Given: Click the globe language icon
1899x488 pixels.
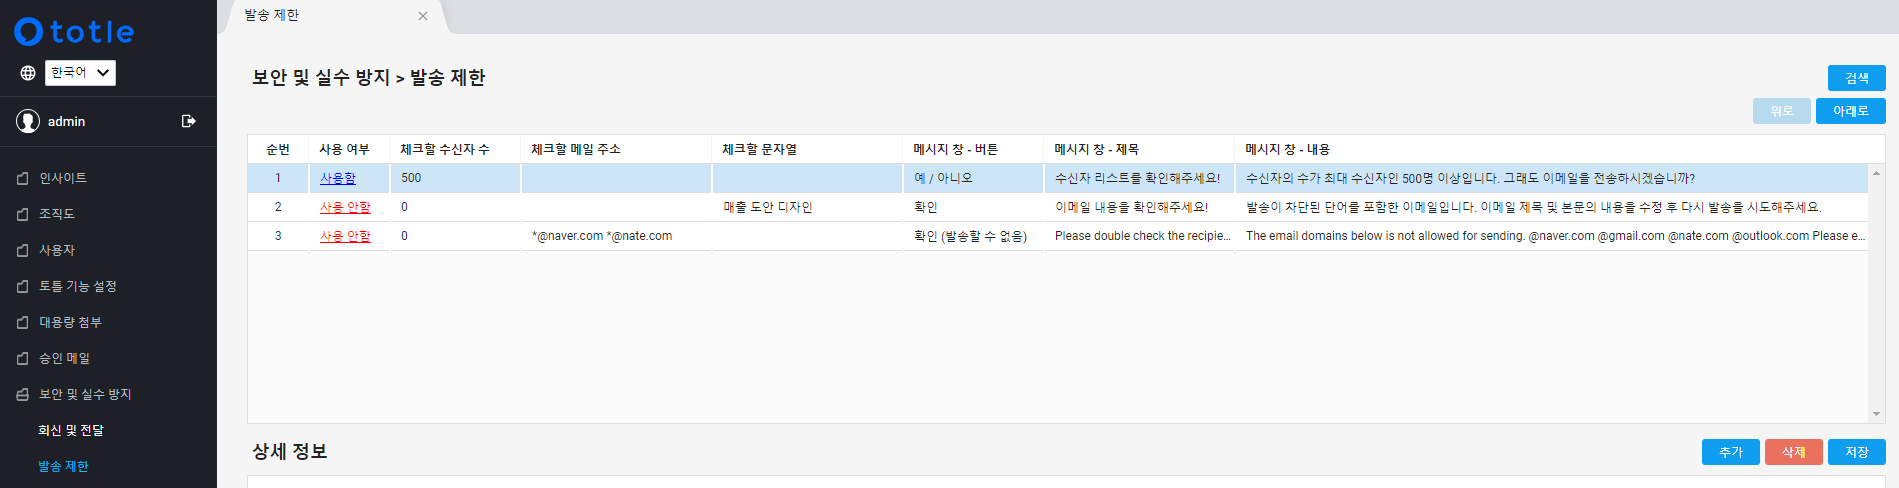Looking at the screenshot, I should tap(28, 73).
